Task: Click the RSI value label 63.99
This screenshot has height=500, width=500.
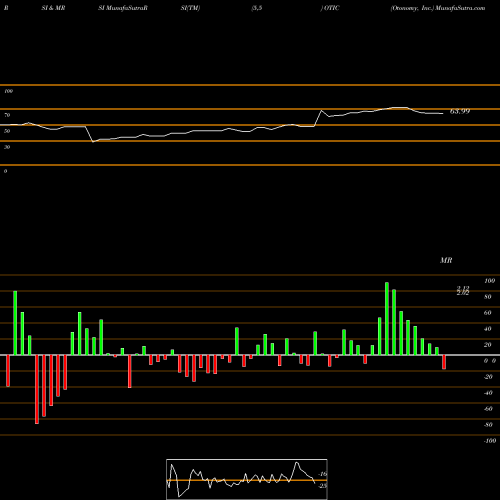Action: click(460, 111)
